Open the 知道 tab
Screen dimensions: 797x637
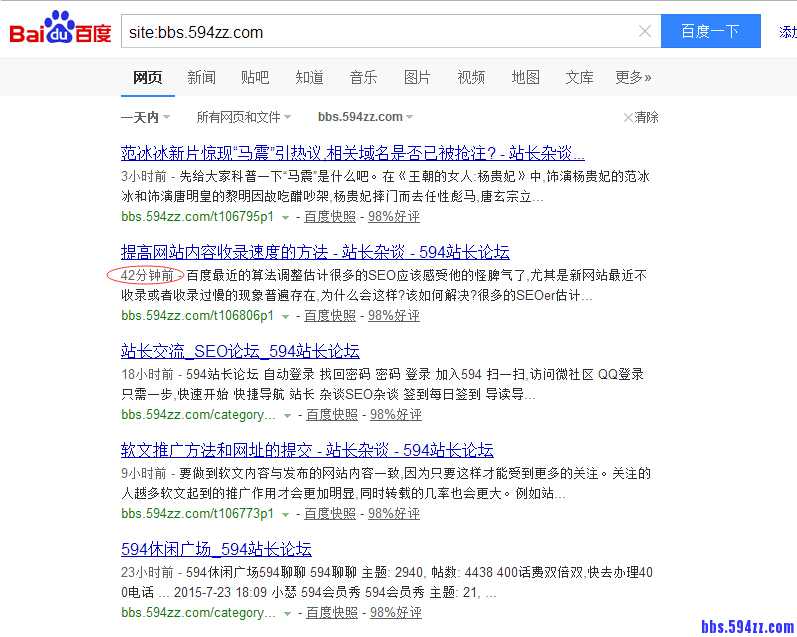click(309, 77)
